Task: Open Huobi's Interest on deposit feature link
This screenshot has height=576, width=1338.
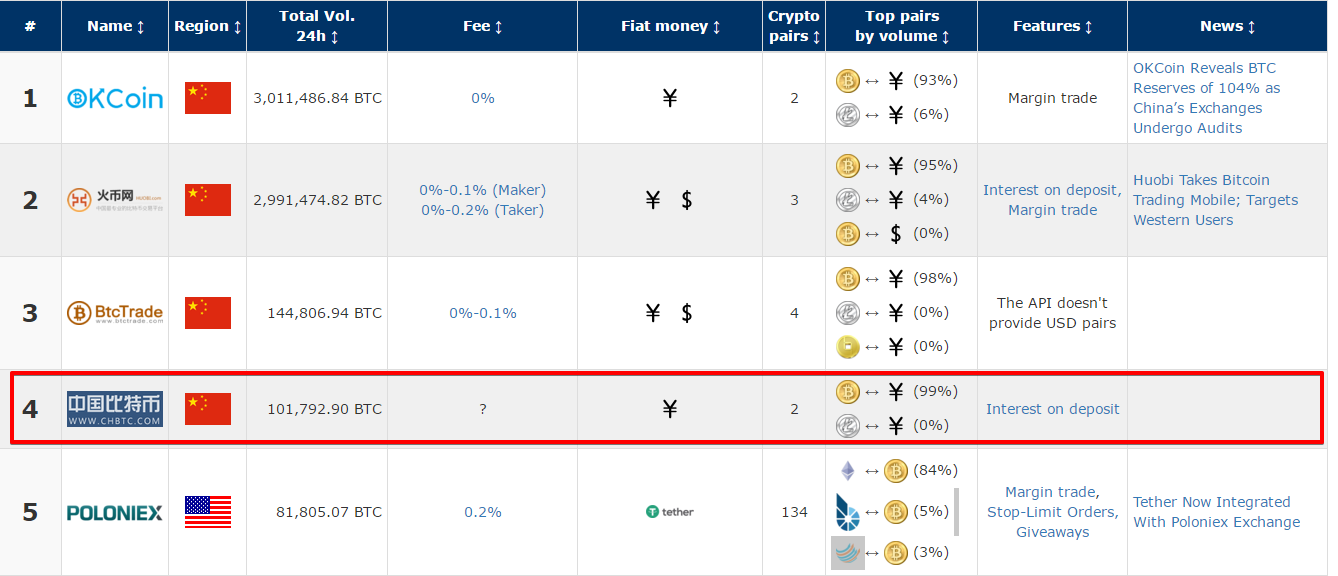Action: (x=1052, y=189)
